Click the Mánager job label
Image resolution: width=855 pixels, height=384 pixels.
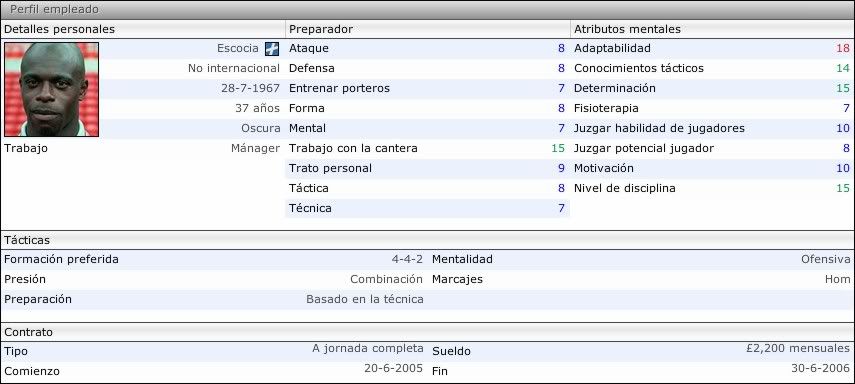point(255,148)
